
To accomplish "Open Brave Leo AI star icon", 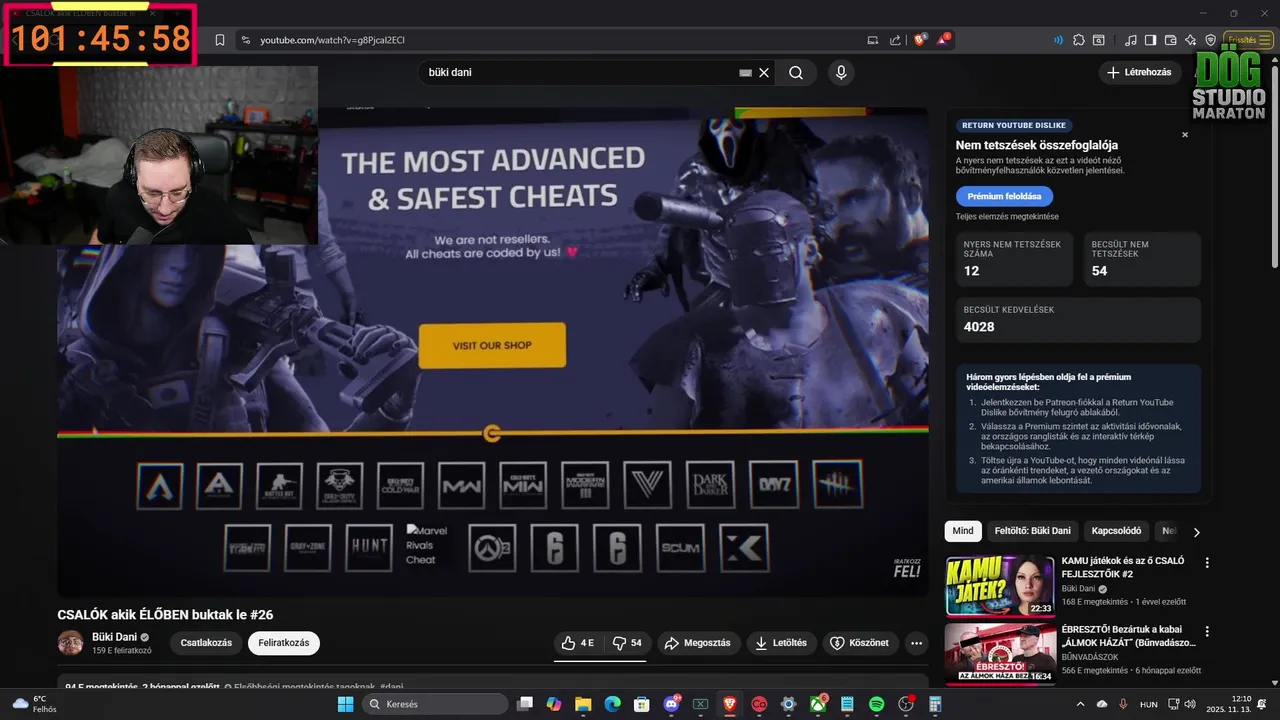I will [1190, 40].
